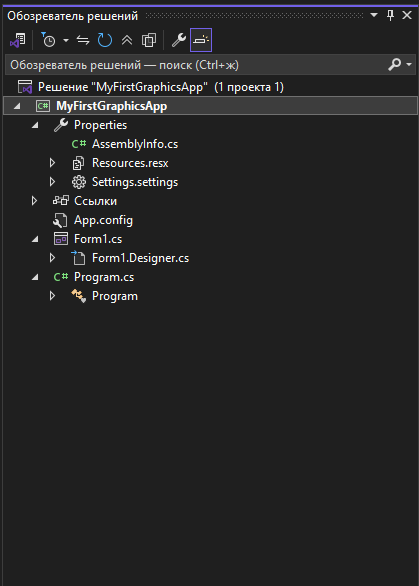Click Sync with Active Document arrows icon
Screen dimensions: 419x586
(x=83, y=40)
